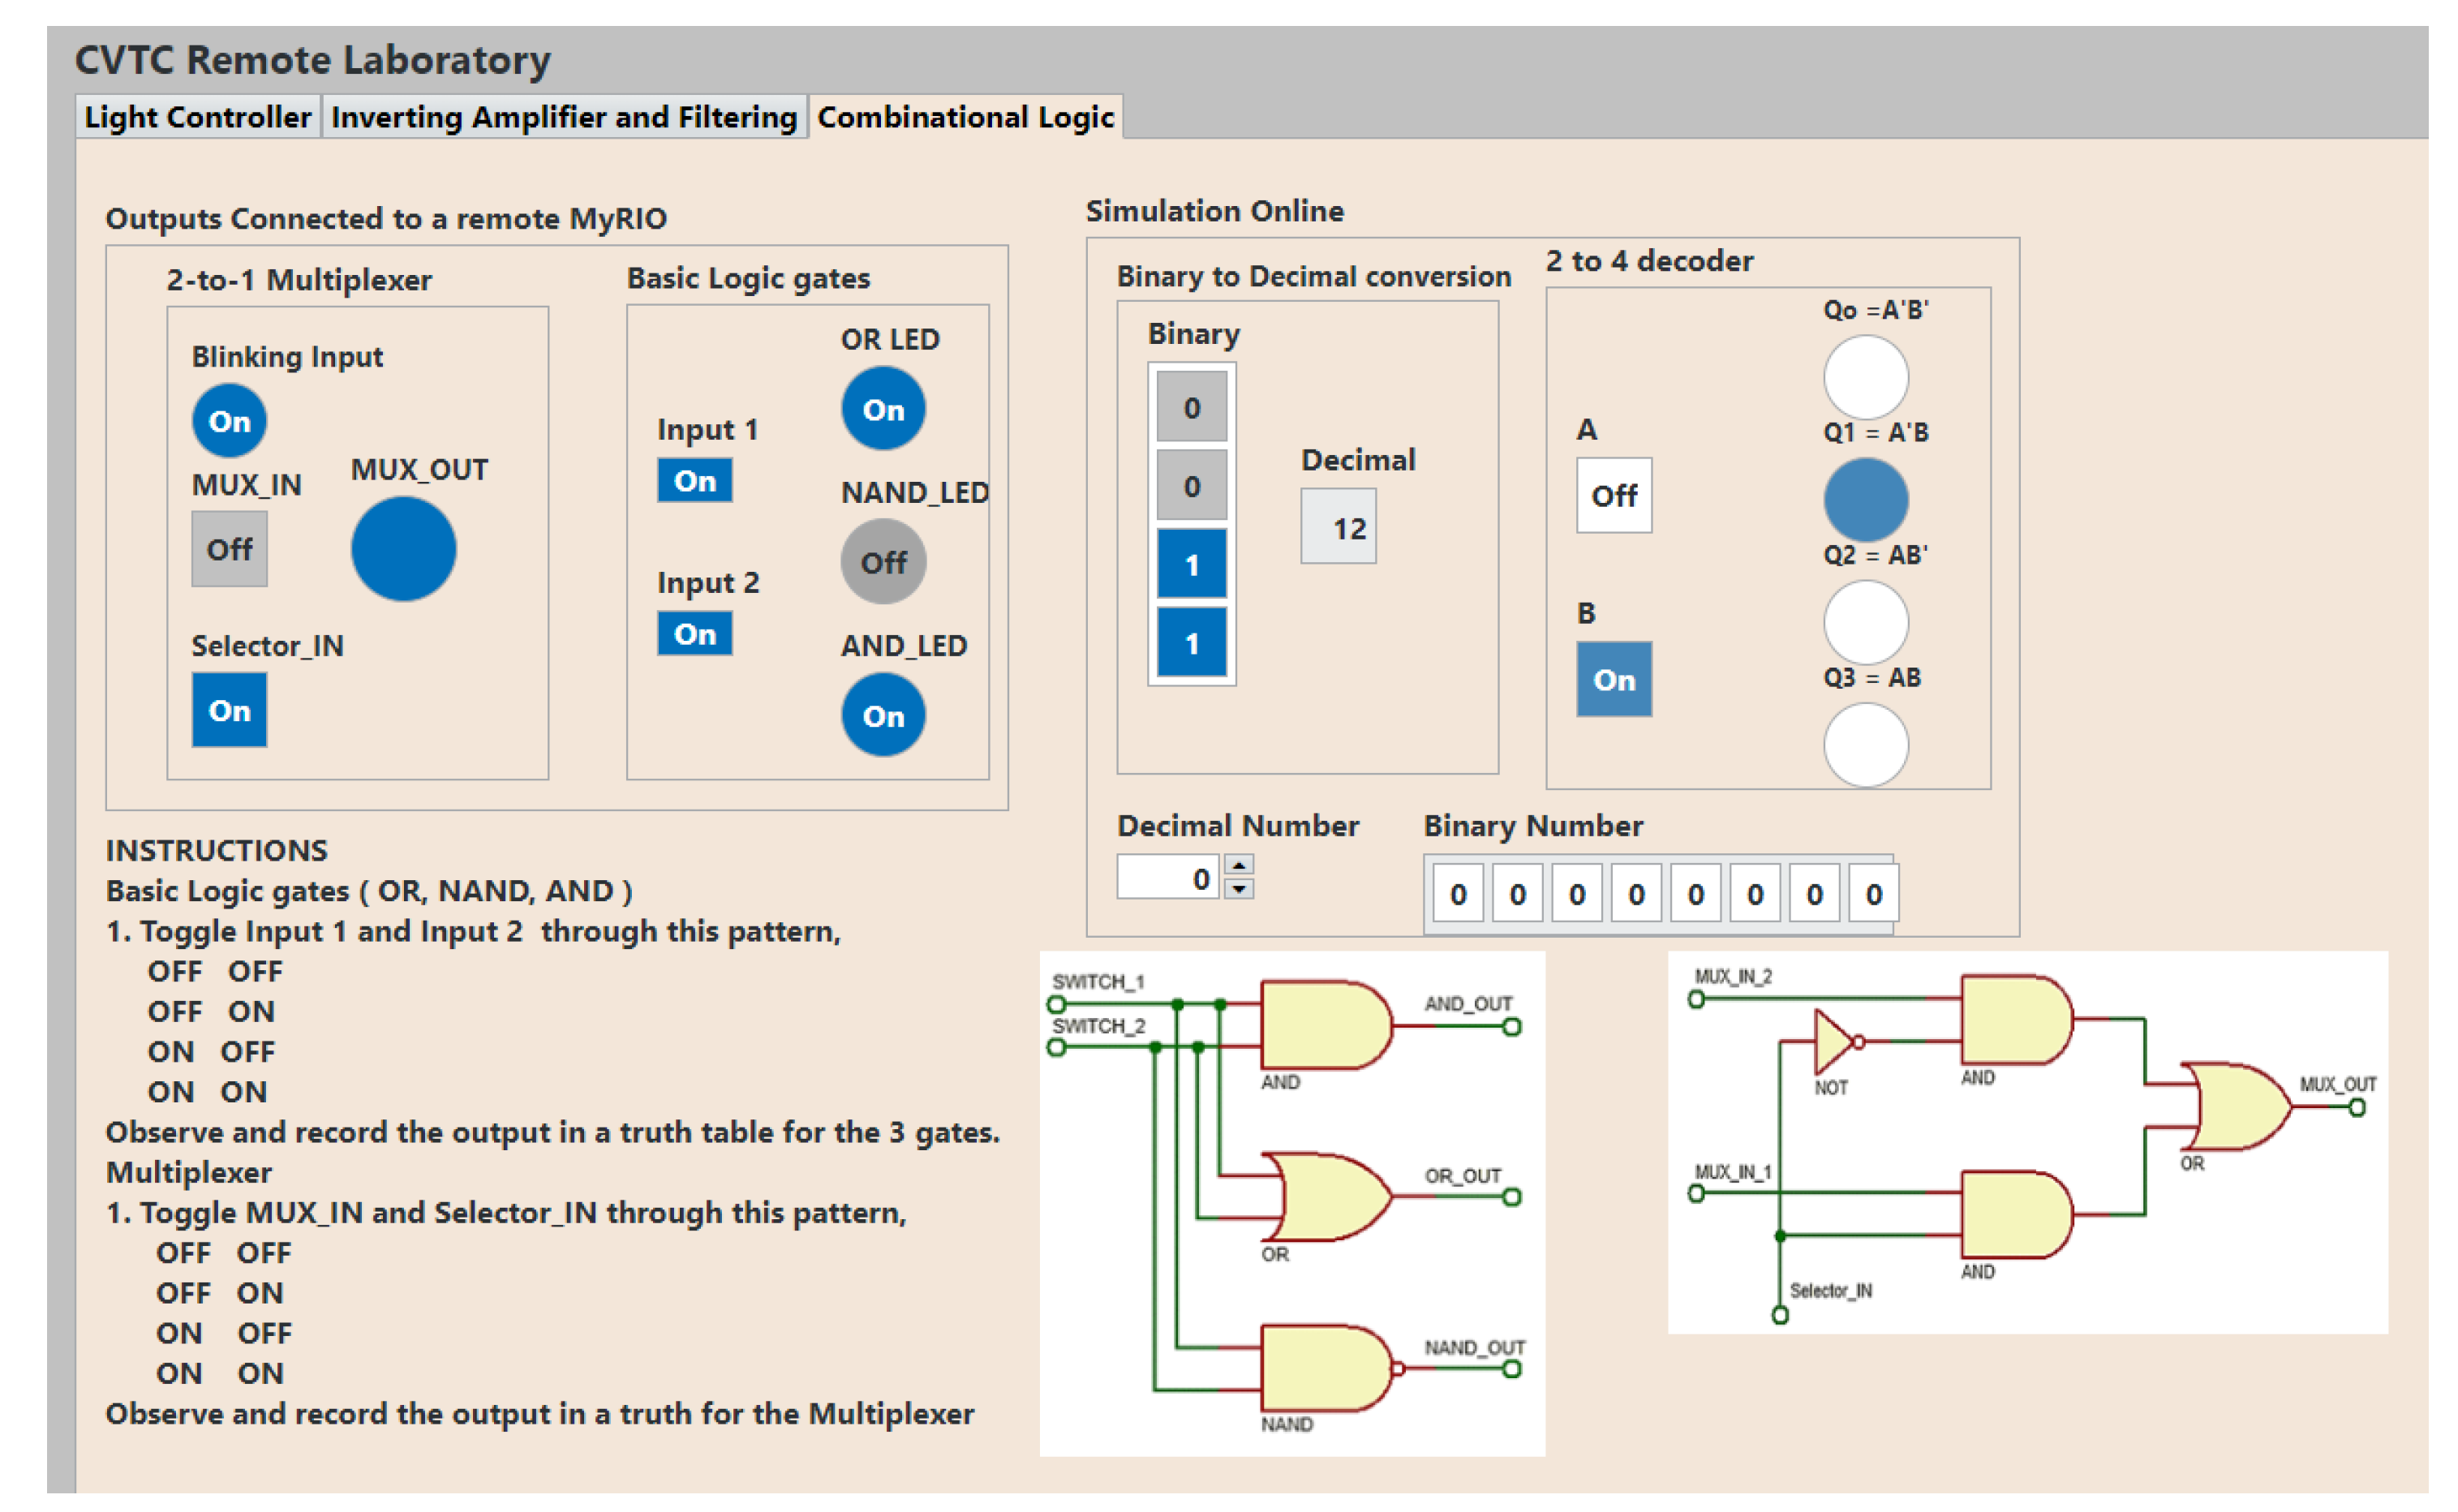Image resolution: width=2458 pixels, height=1512 pixels.
Task: Decrement the Decimal Number with down arrow
Action: 1239,888
